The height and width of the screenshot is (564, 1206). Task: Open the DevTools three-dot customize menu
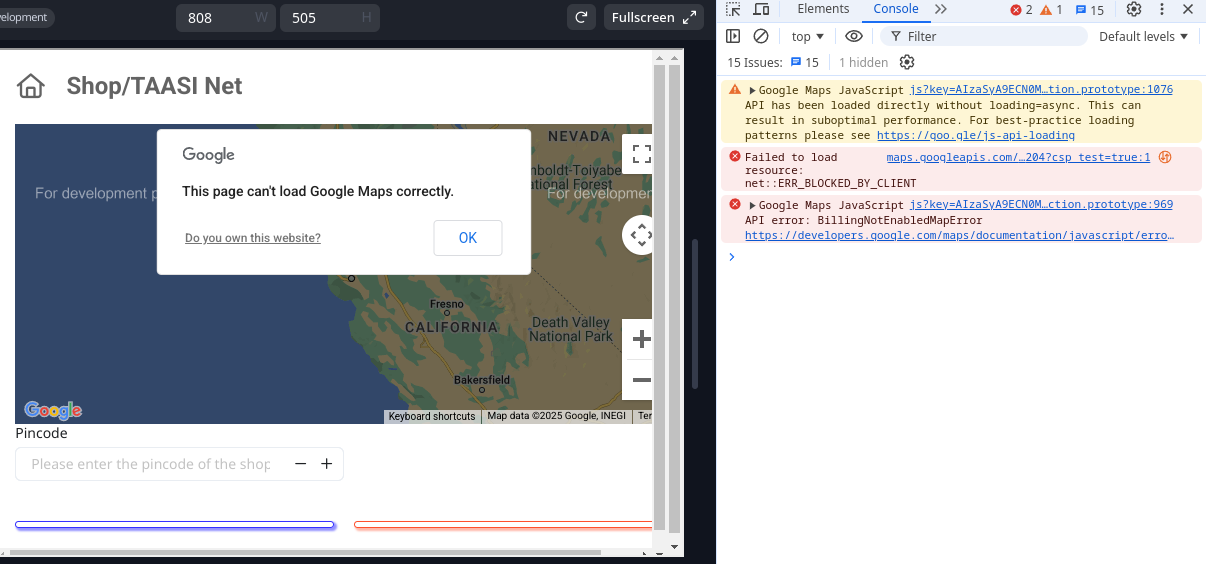click(1161, 9)
